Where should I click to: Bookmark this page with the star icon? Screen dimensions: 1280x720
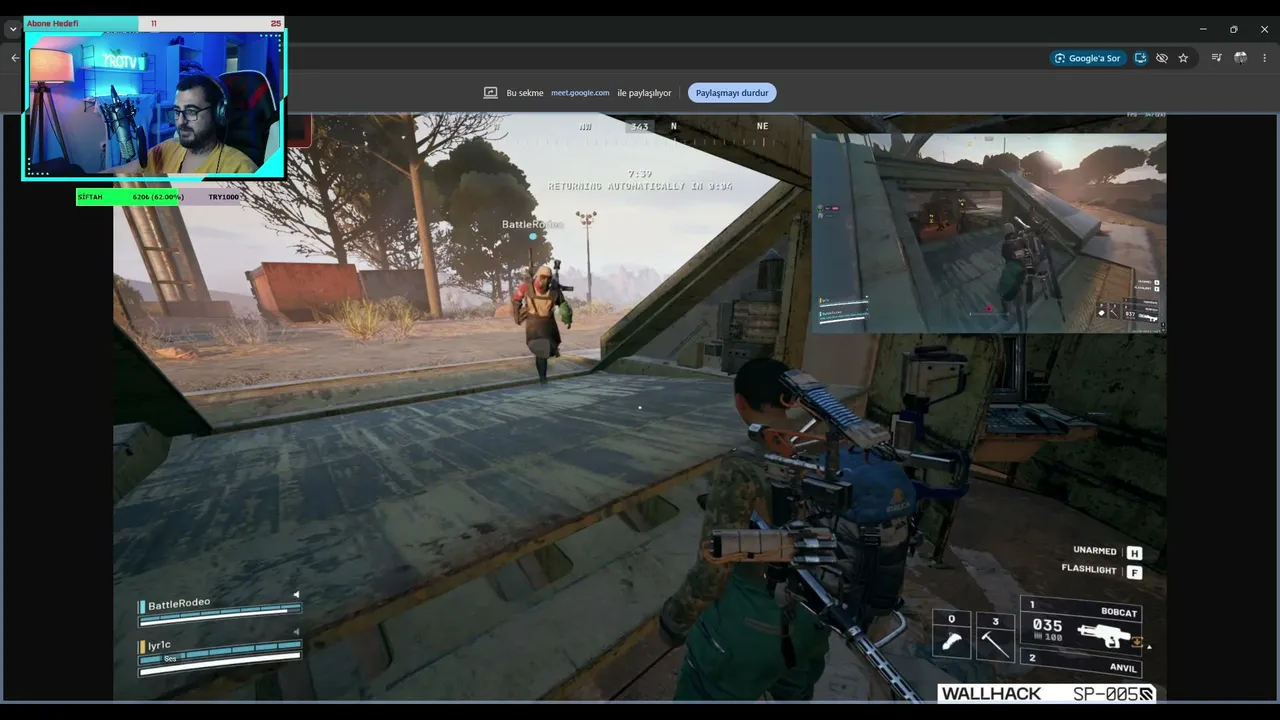point(1183,58)
